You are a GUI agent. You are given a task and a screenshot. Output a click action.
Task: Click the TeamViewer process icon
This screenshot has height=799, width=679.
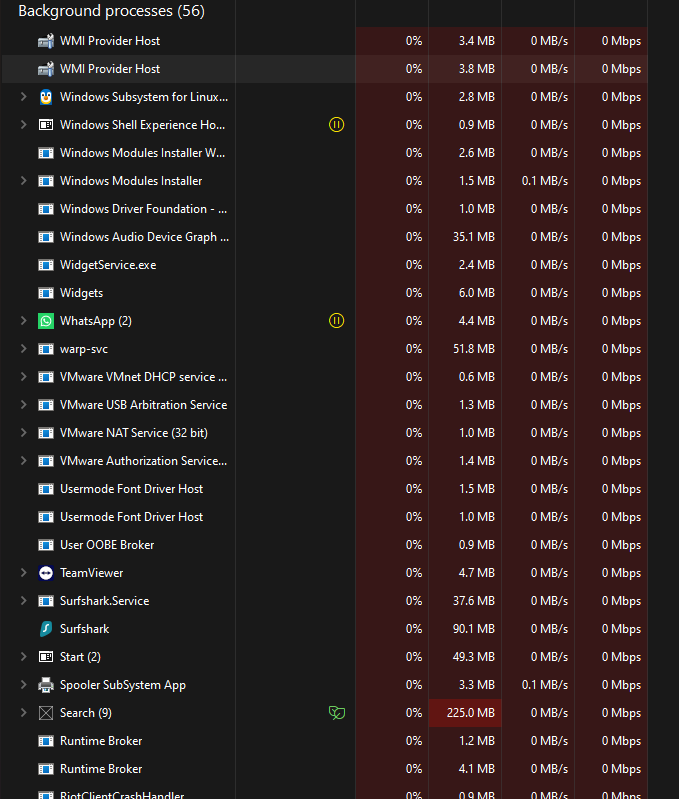[x=46, y=573]
